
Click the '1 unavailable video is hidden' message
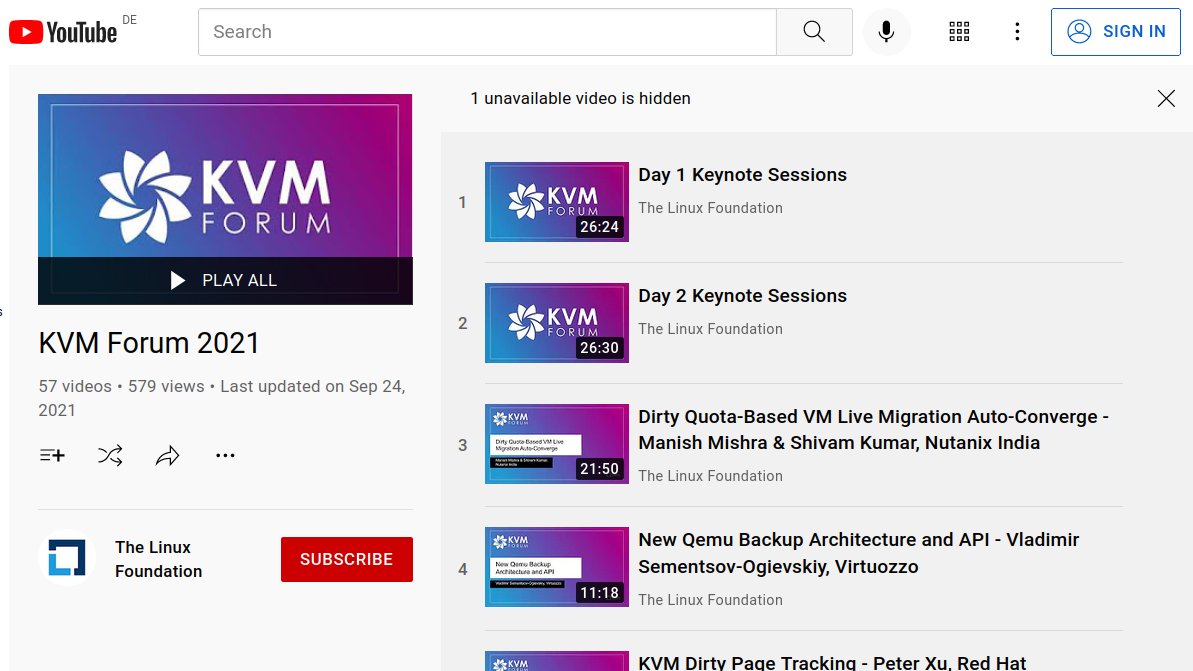[581, 99]
